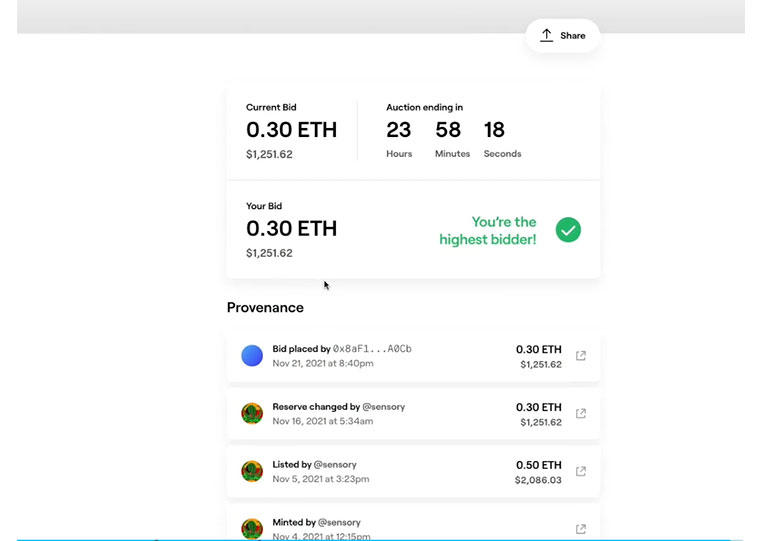Click the green highest bidder checkmark icon
Viewport: 763px width, 541px height.
[568, 230]
